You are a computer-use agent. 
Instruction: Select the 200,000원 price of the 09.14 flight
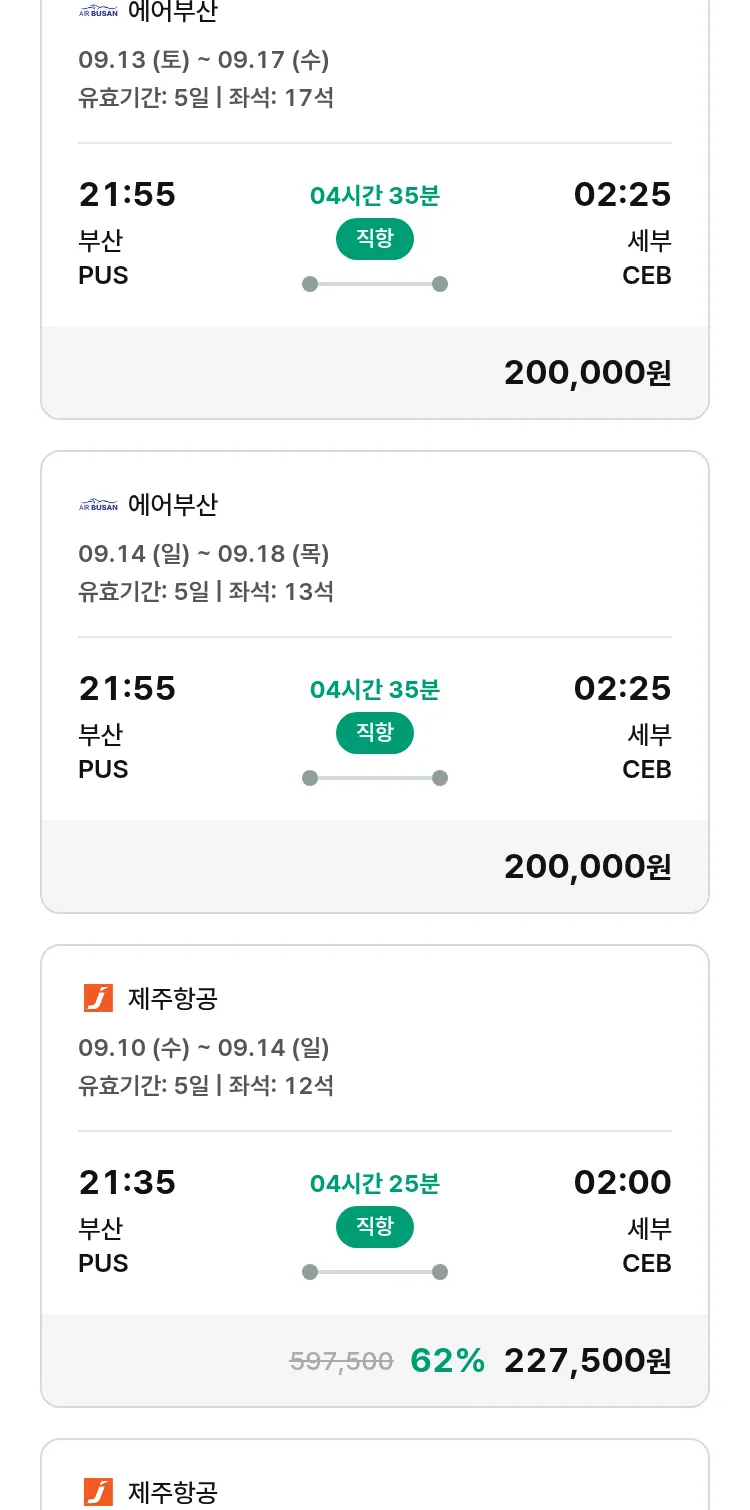(587, 867)
